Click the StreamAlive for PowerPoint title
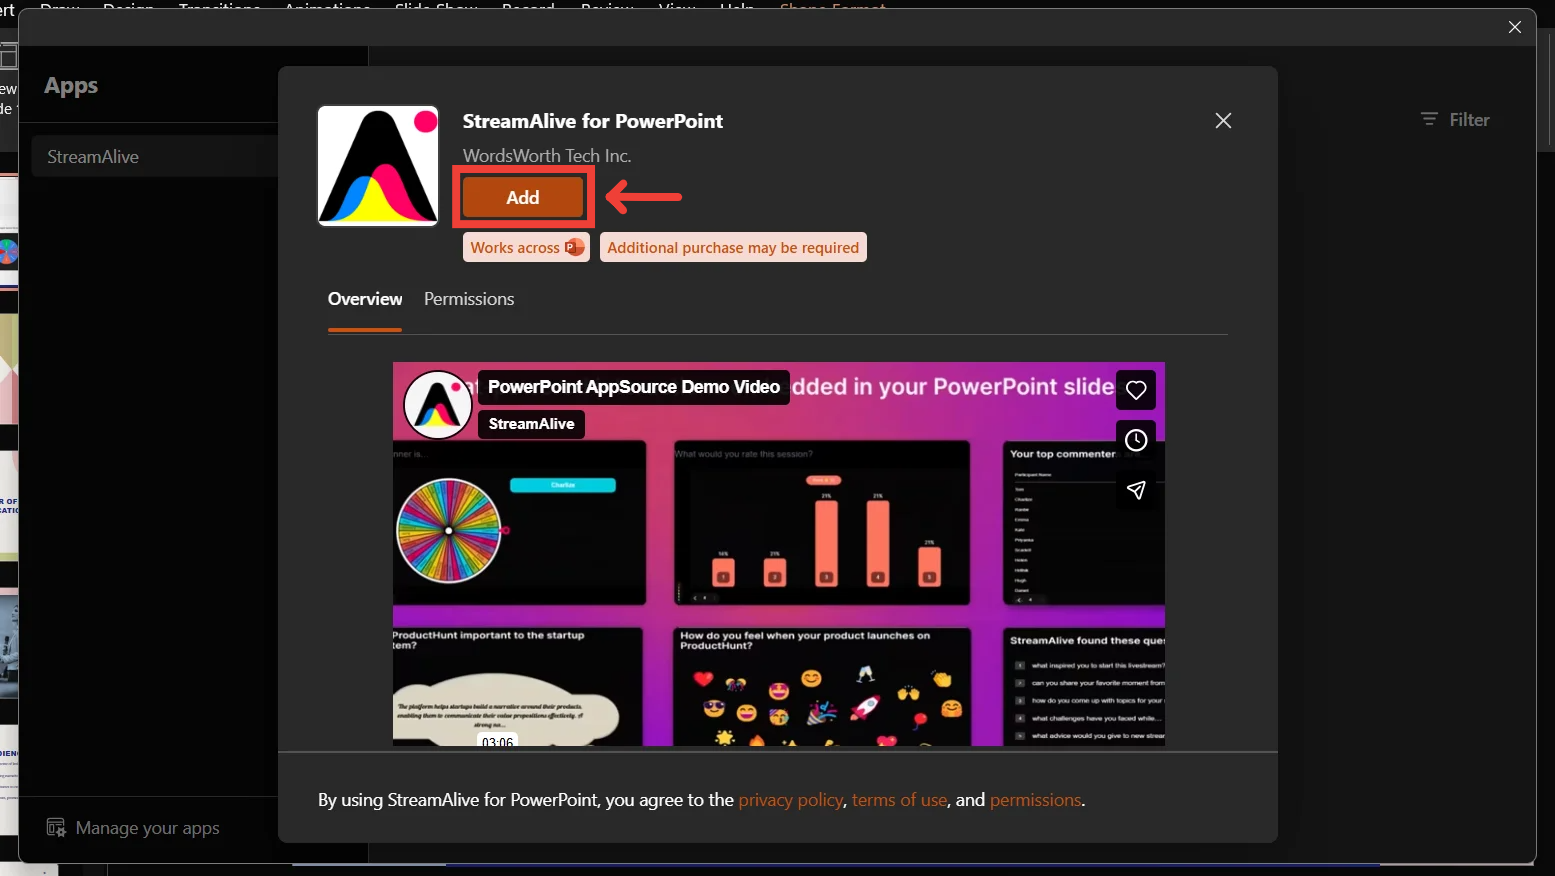This screenshot has height=876, width=1555. coord(593,121)
